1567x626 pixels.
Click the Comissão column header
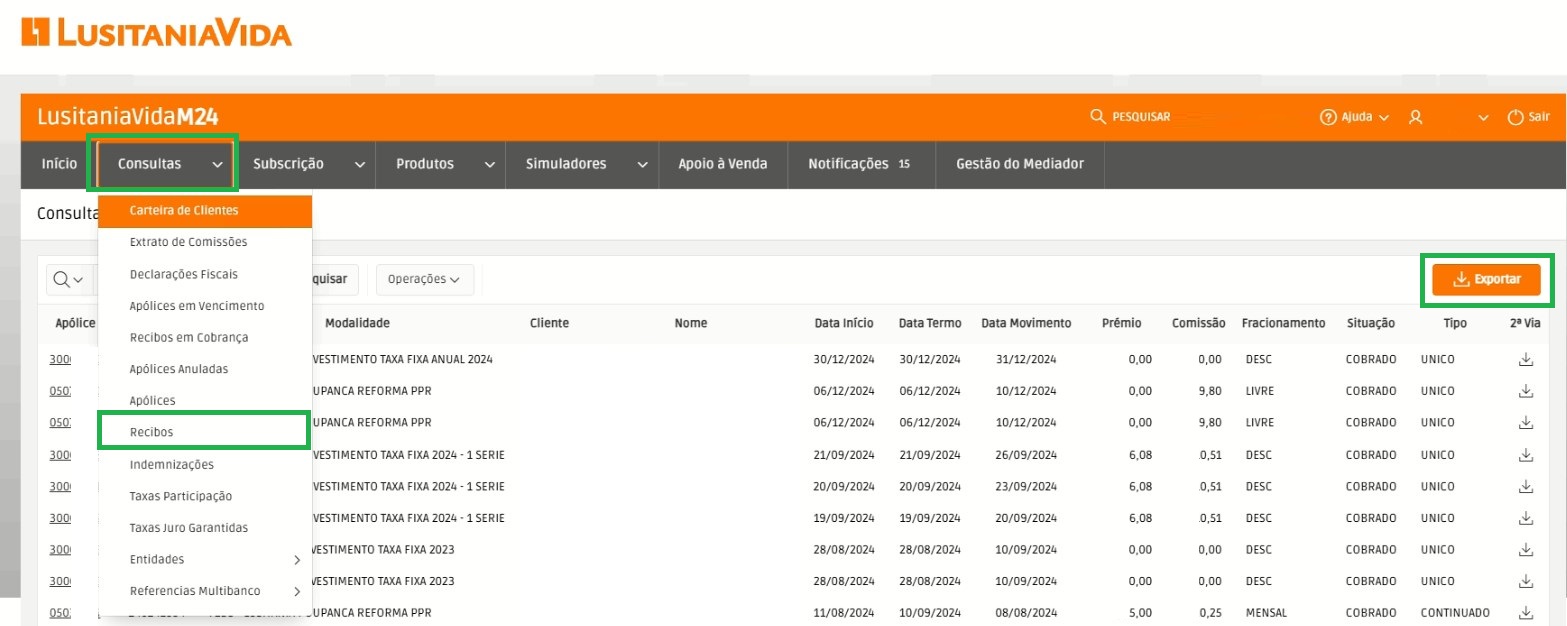click(1199, 323)
